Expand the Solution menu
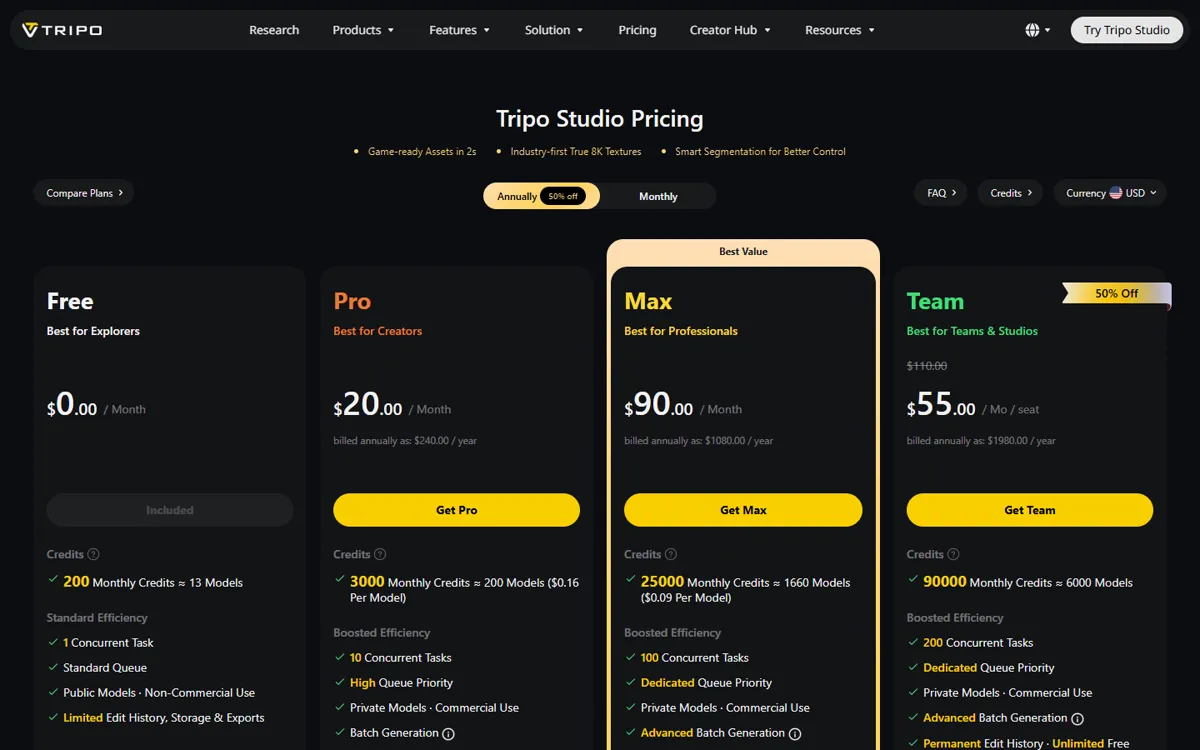 point(554,30)
